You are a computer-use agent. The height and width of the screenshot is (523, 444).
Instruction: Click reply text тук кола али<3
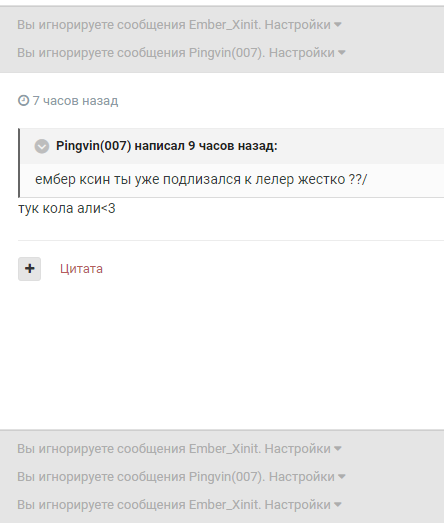[67, 208]
